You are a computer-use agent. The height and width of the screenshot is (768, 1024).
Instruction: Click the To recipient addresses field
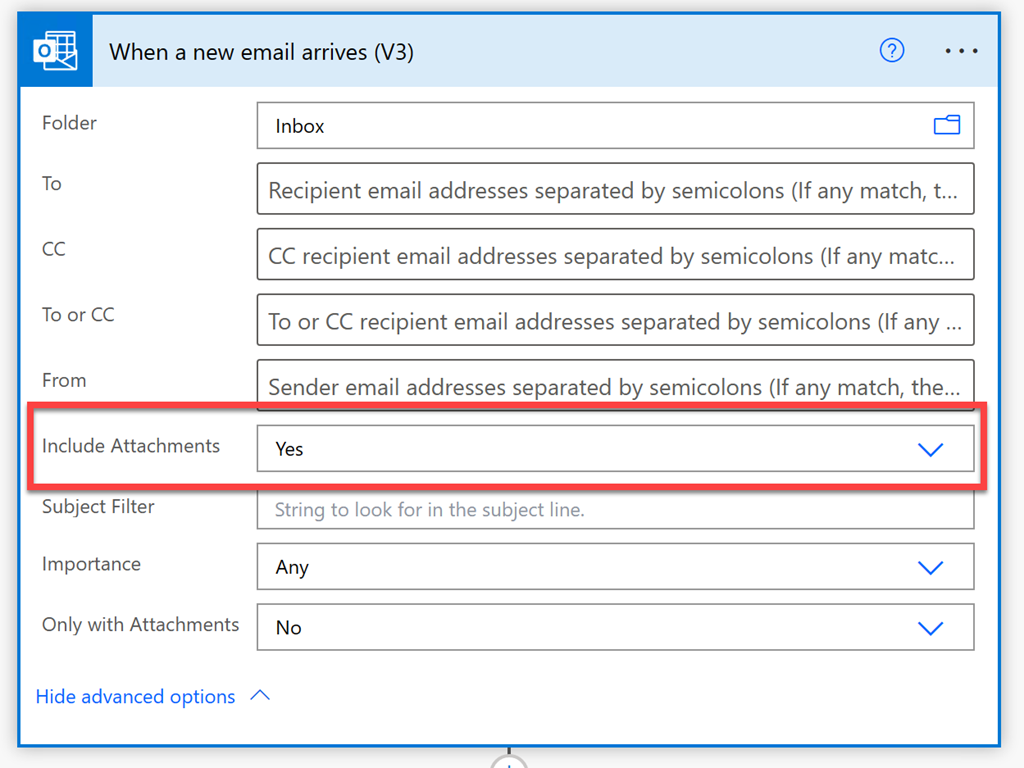(x=615, y=189)
